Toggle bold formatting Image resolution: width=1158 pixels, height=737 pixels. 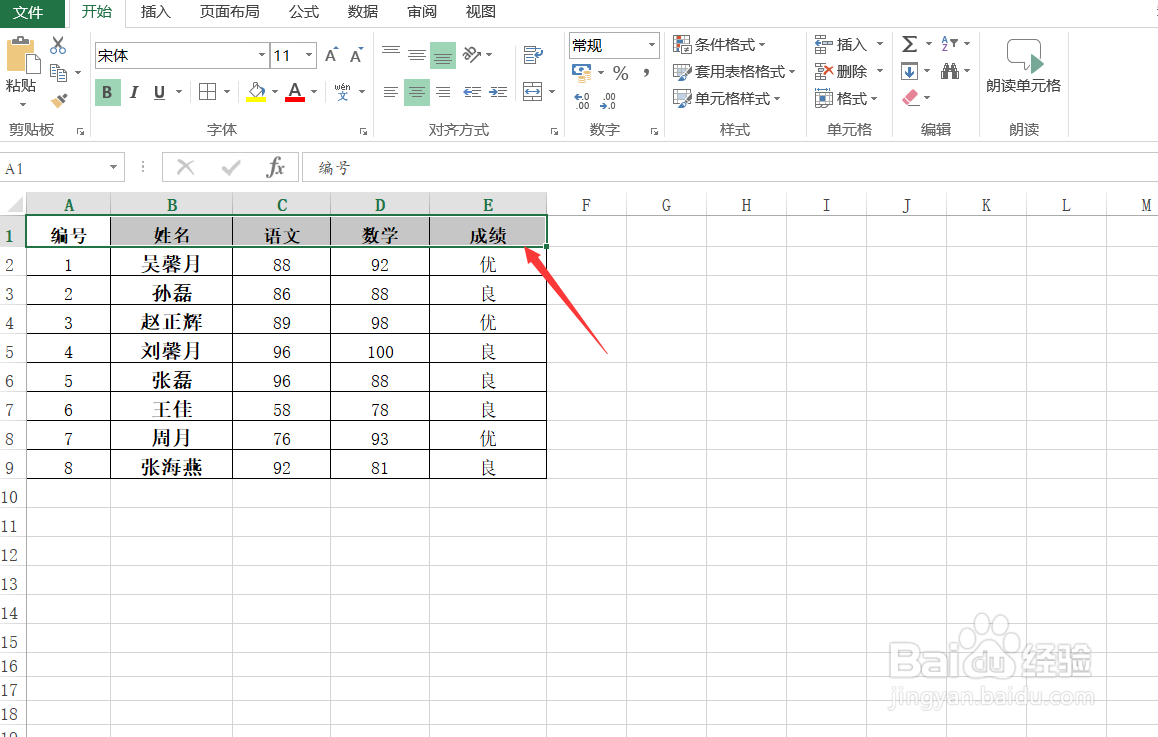[106, 92]
